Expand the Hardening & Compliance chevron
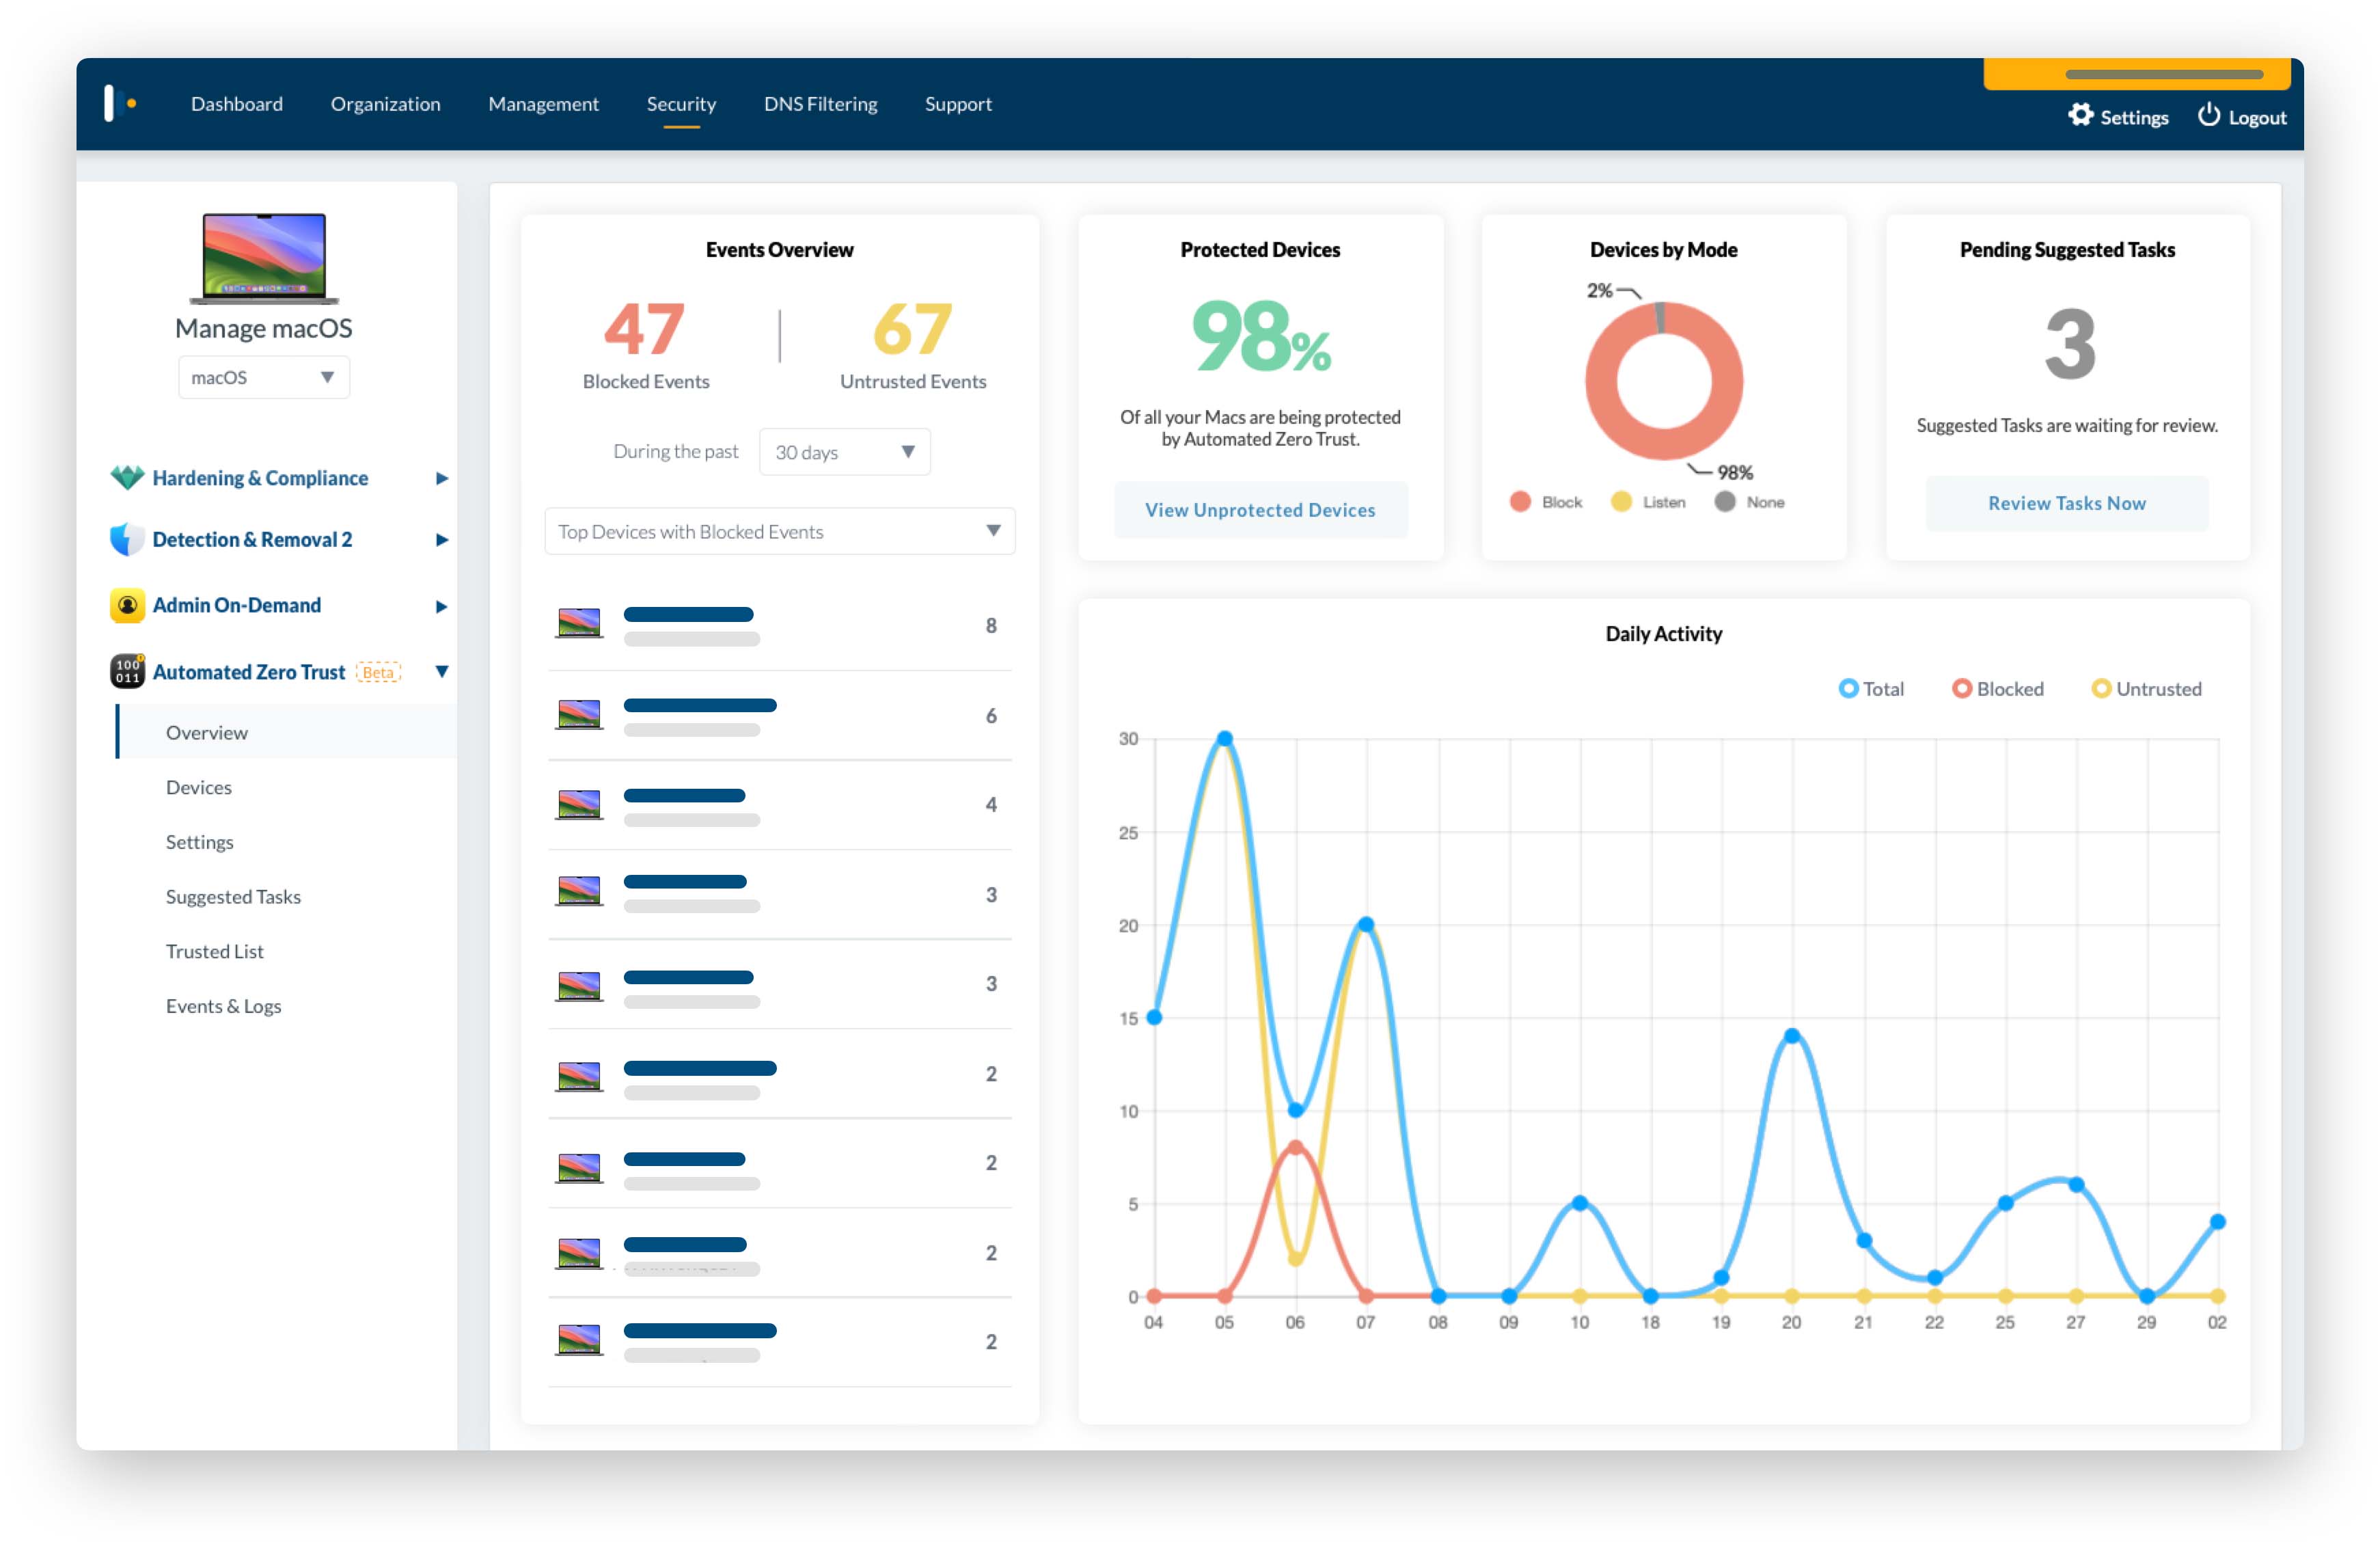Screen dimensions: 2380x1544 pyautogui.click(x=442, y=478)
